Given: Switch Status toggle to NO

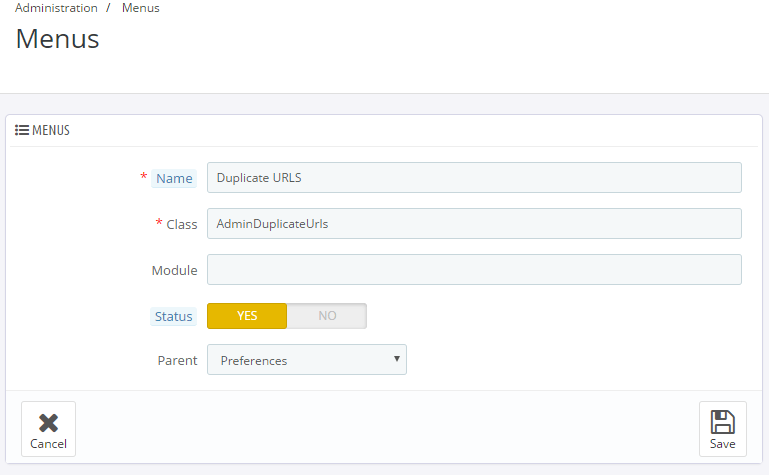Looking at the screenshot, I should (x=327, y=316).
